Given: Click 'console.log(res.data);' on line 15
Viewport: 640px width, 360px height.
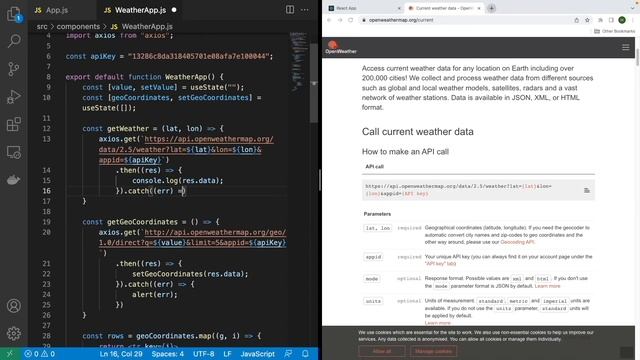Looking at the screenshot, I should 178,180.
